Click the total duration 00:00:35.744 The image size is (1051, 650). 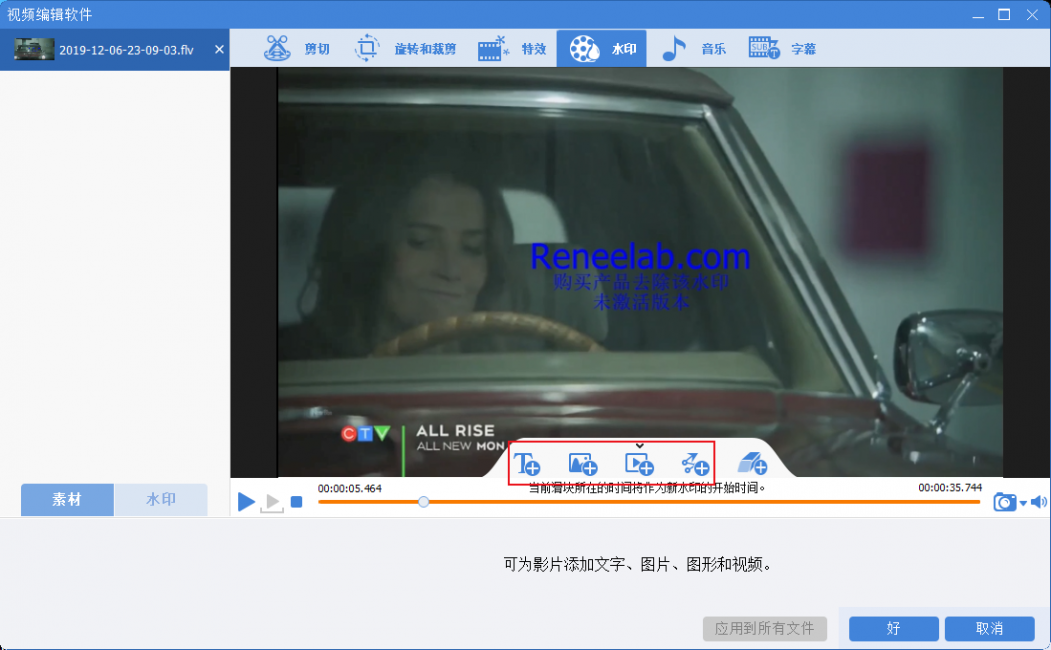pos(950,487)
